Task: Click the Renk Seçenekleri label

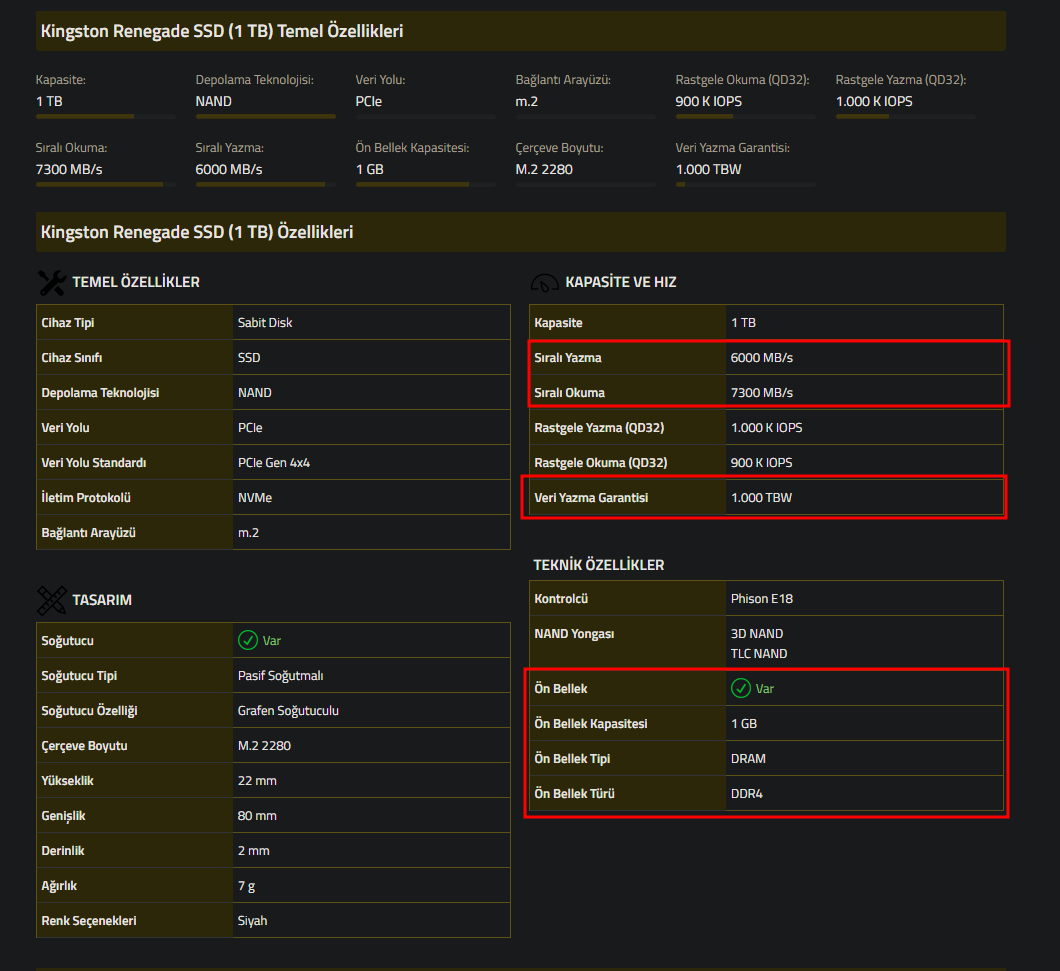Action: point(89,921)
